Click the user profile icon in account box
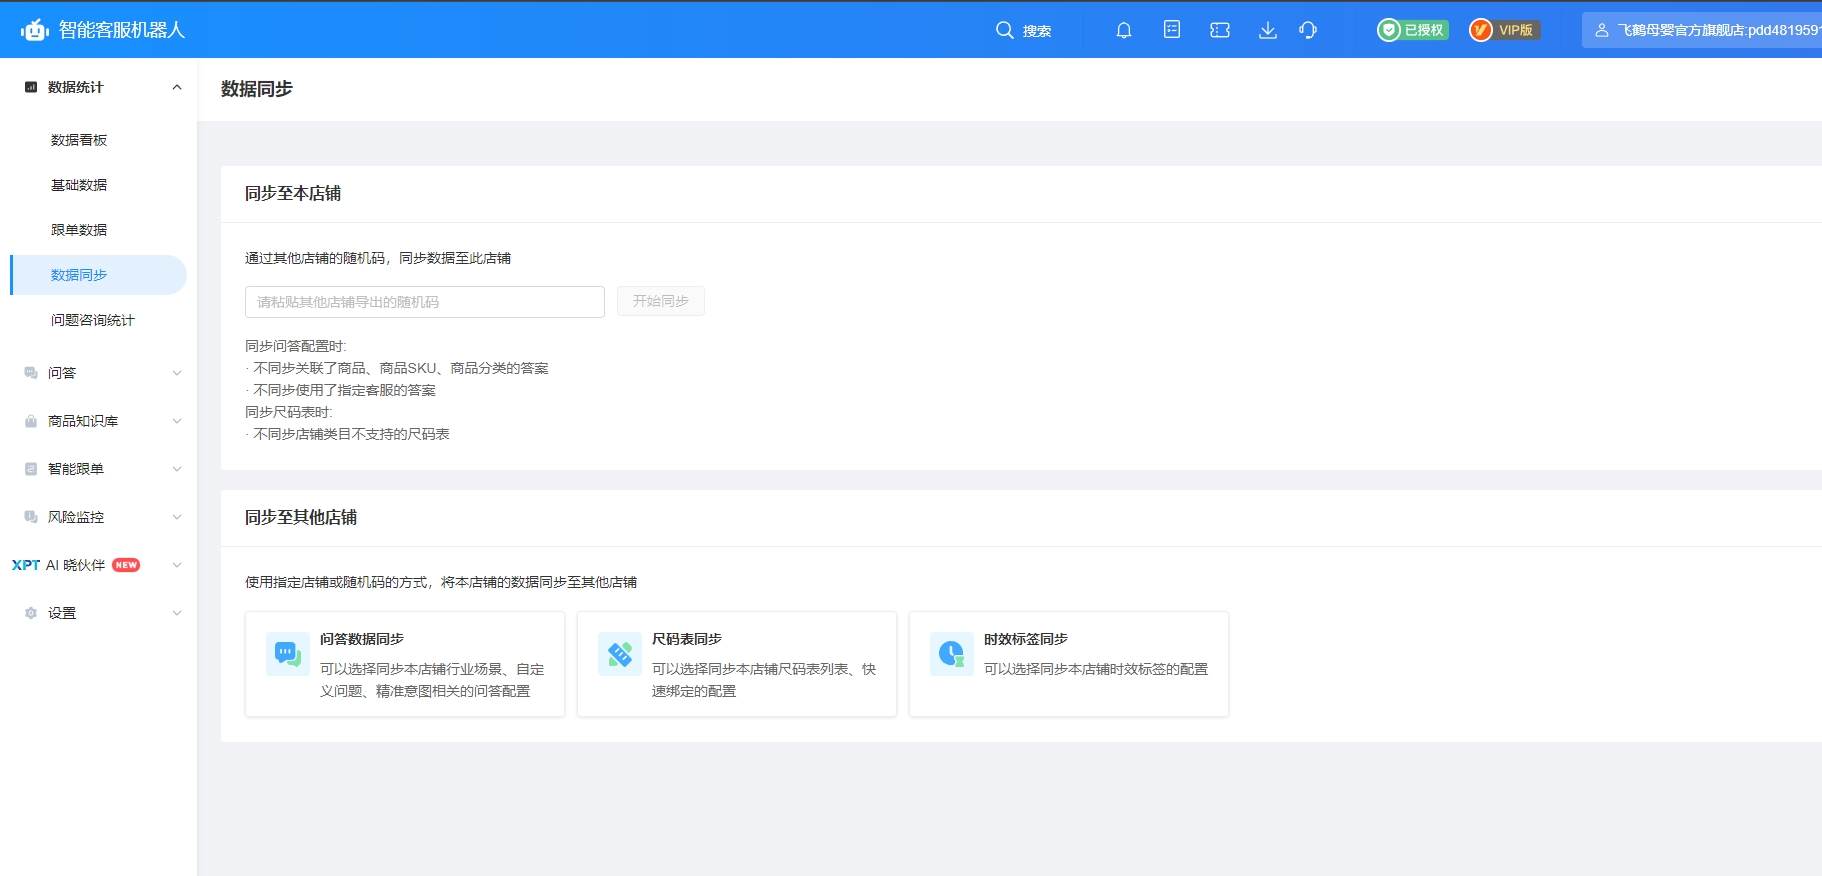 1601,30
